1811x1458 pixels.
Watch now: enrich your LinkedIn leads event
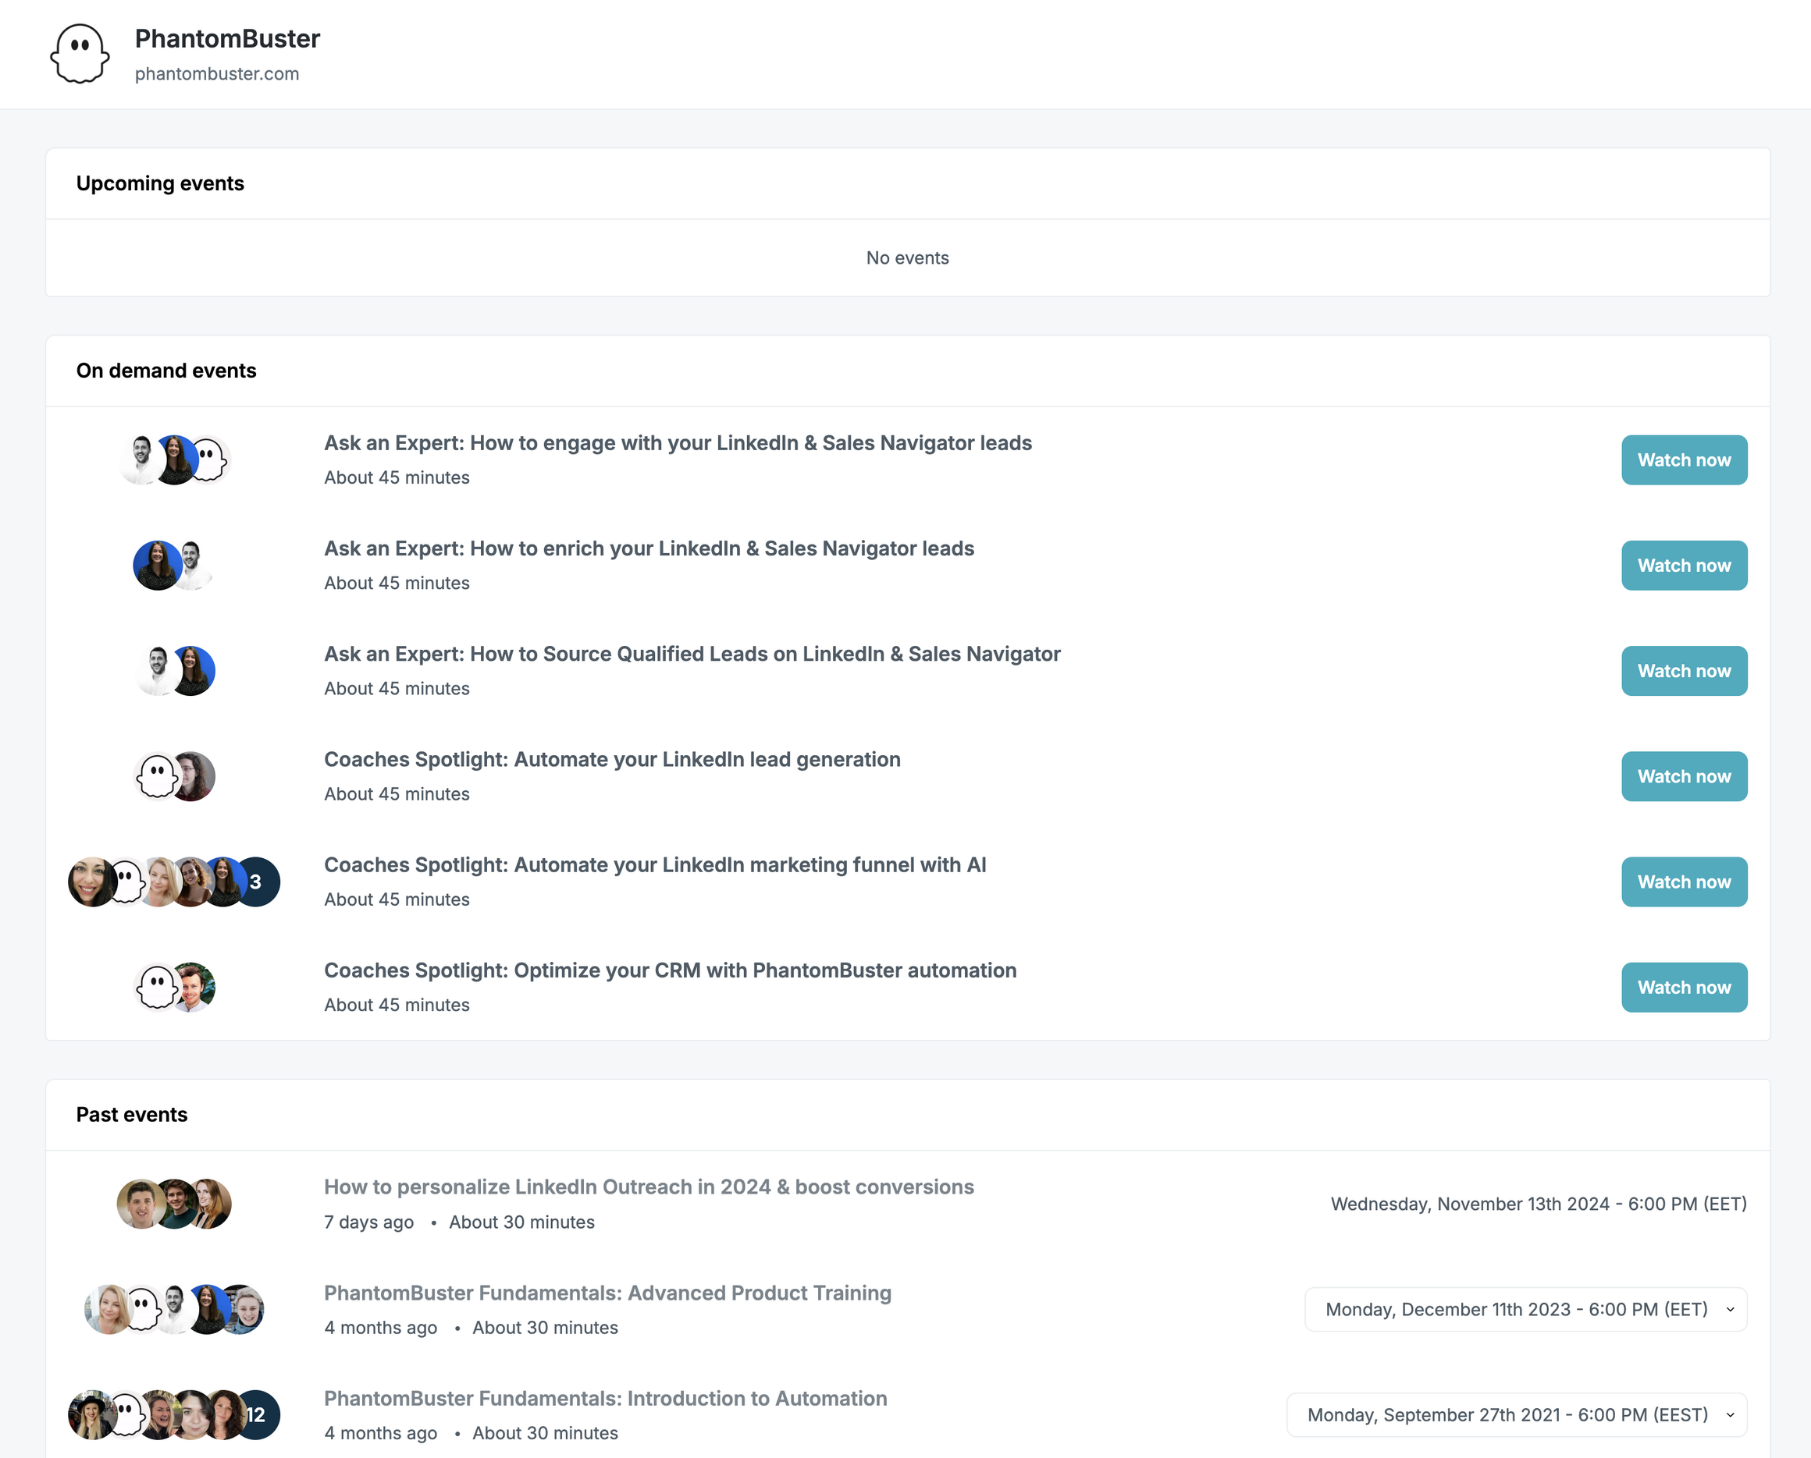point(1684,566)
